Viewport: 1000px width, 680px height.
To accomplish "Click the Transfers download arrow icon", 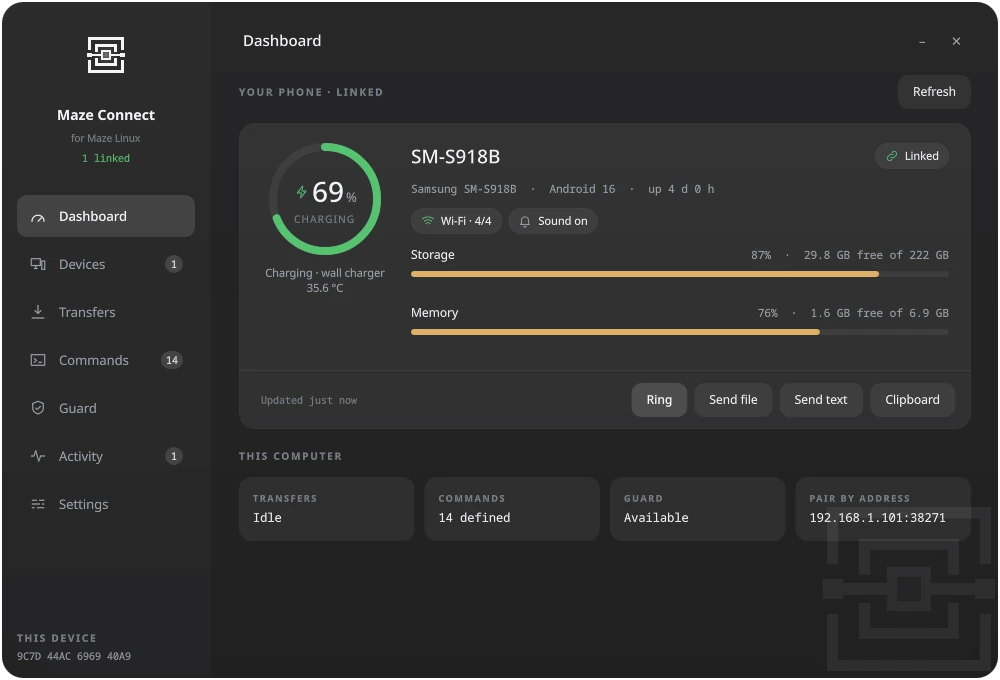I will click(x=38, y=312).
